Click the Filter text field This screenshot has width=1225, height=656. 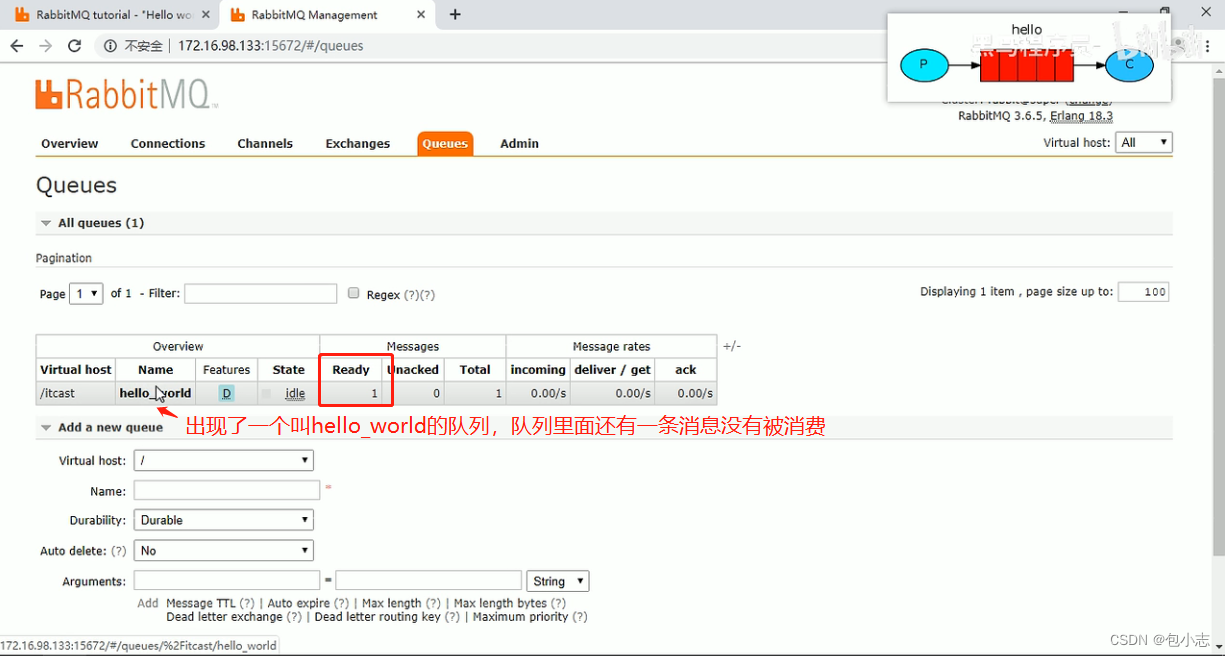point(261,294)
